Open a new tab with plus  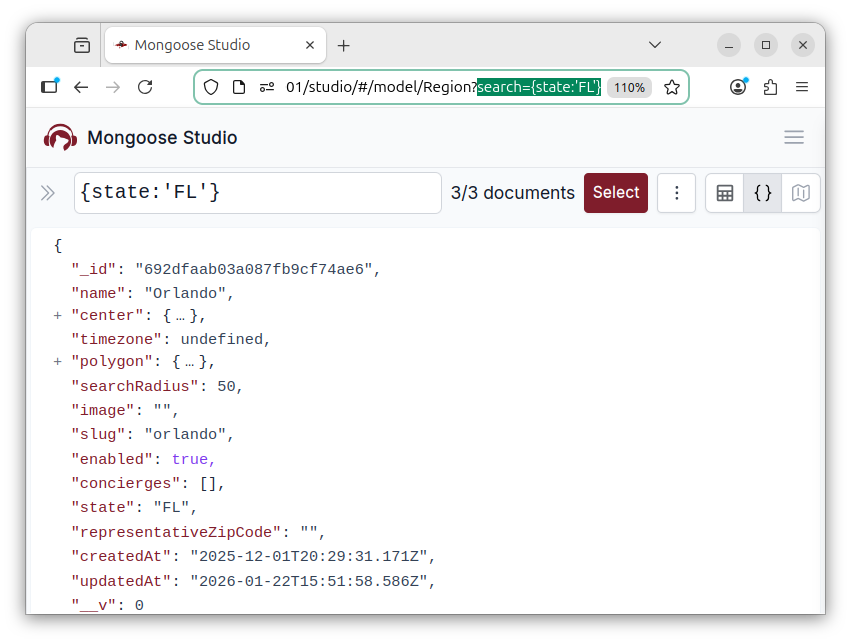click(344, 46)
